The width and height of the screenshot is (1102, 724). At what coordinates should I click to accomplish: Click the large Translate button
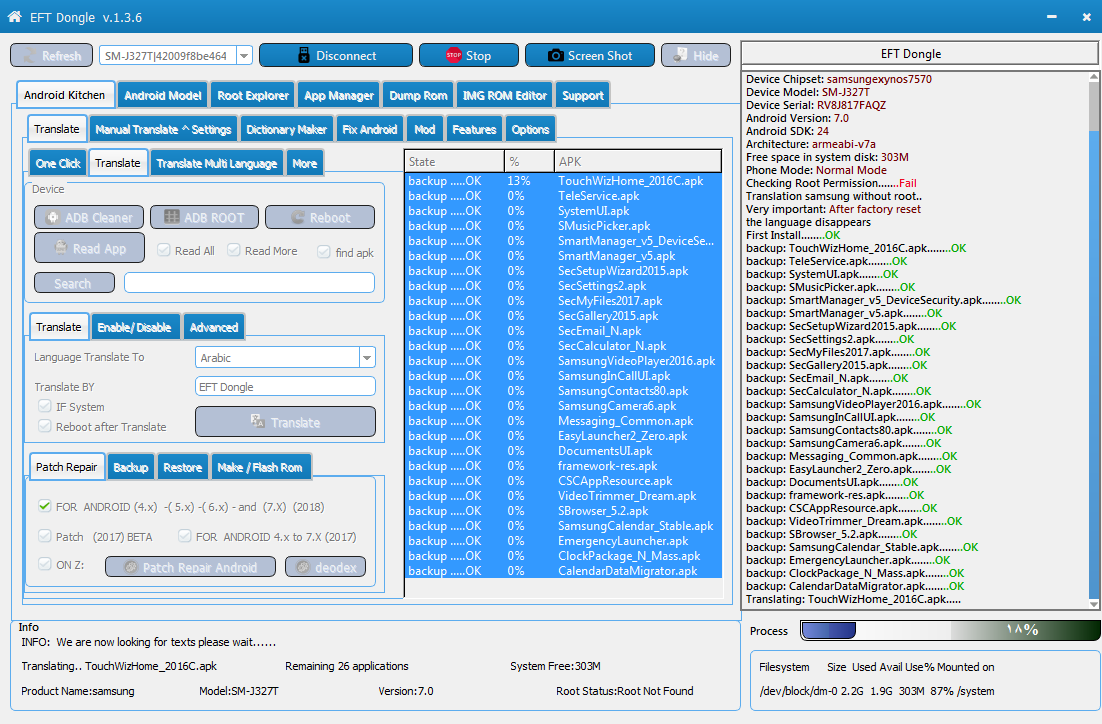point(285,422)
